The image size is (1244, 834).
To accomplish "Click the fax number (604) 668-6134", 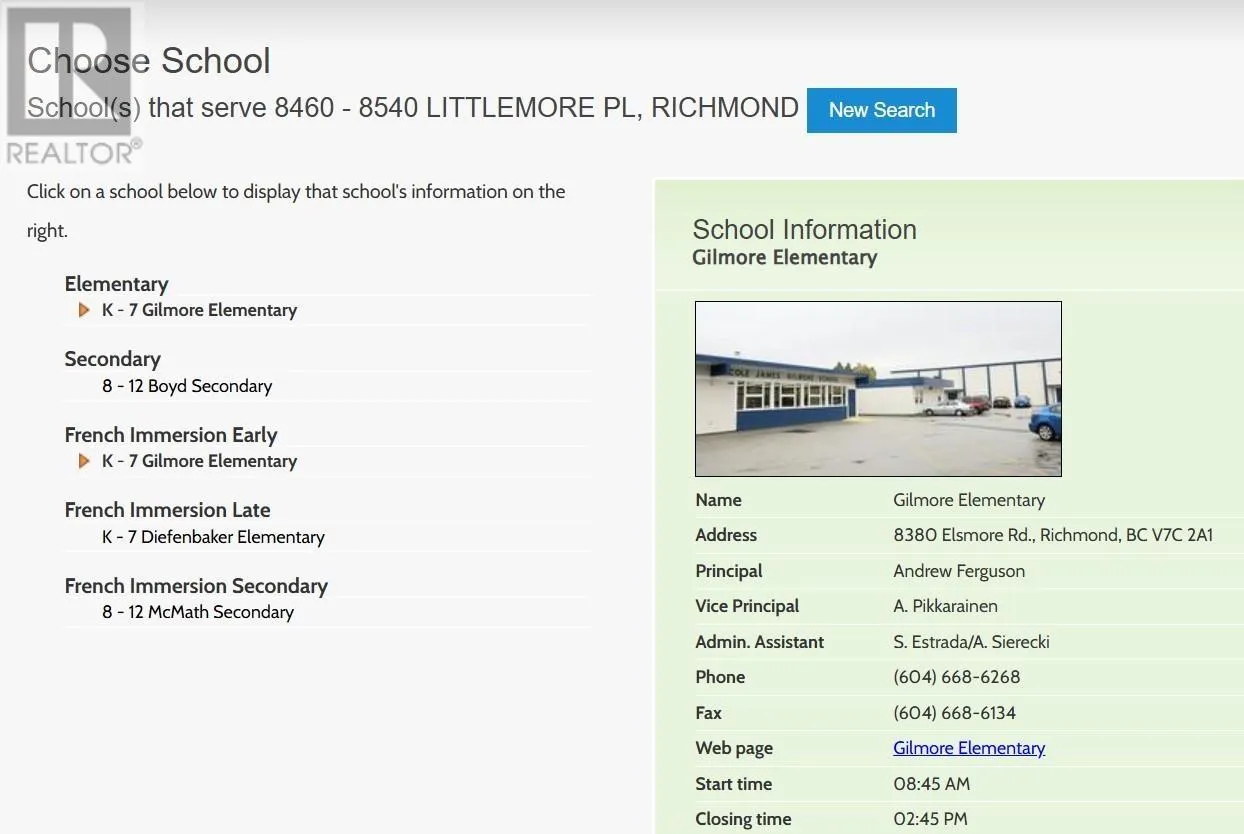I will pyautogui.click(x=954, y=713).
